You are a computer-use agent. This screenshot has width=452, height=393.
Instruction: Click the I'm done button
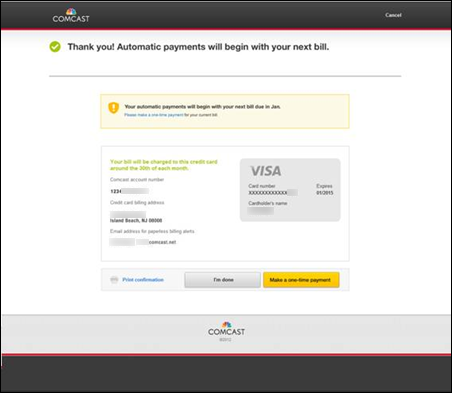[222, 280]
